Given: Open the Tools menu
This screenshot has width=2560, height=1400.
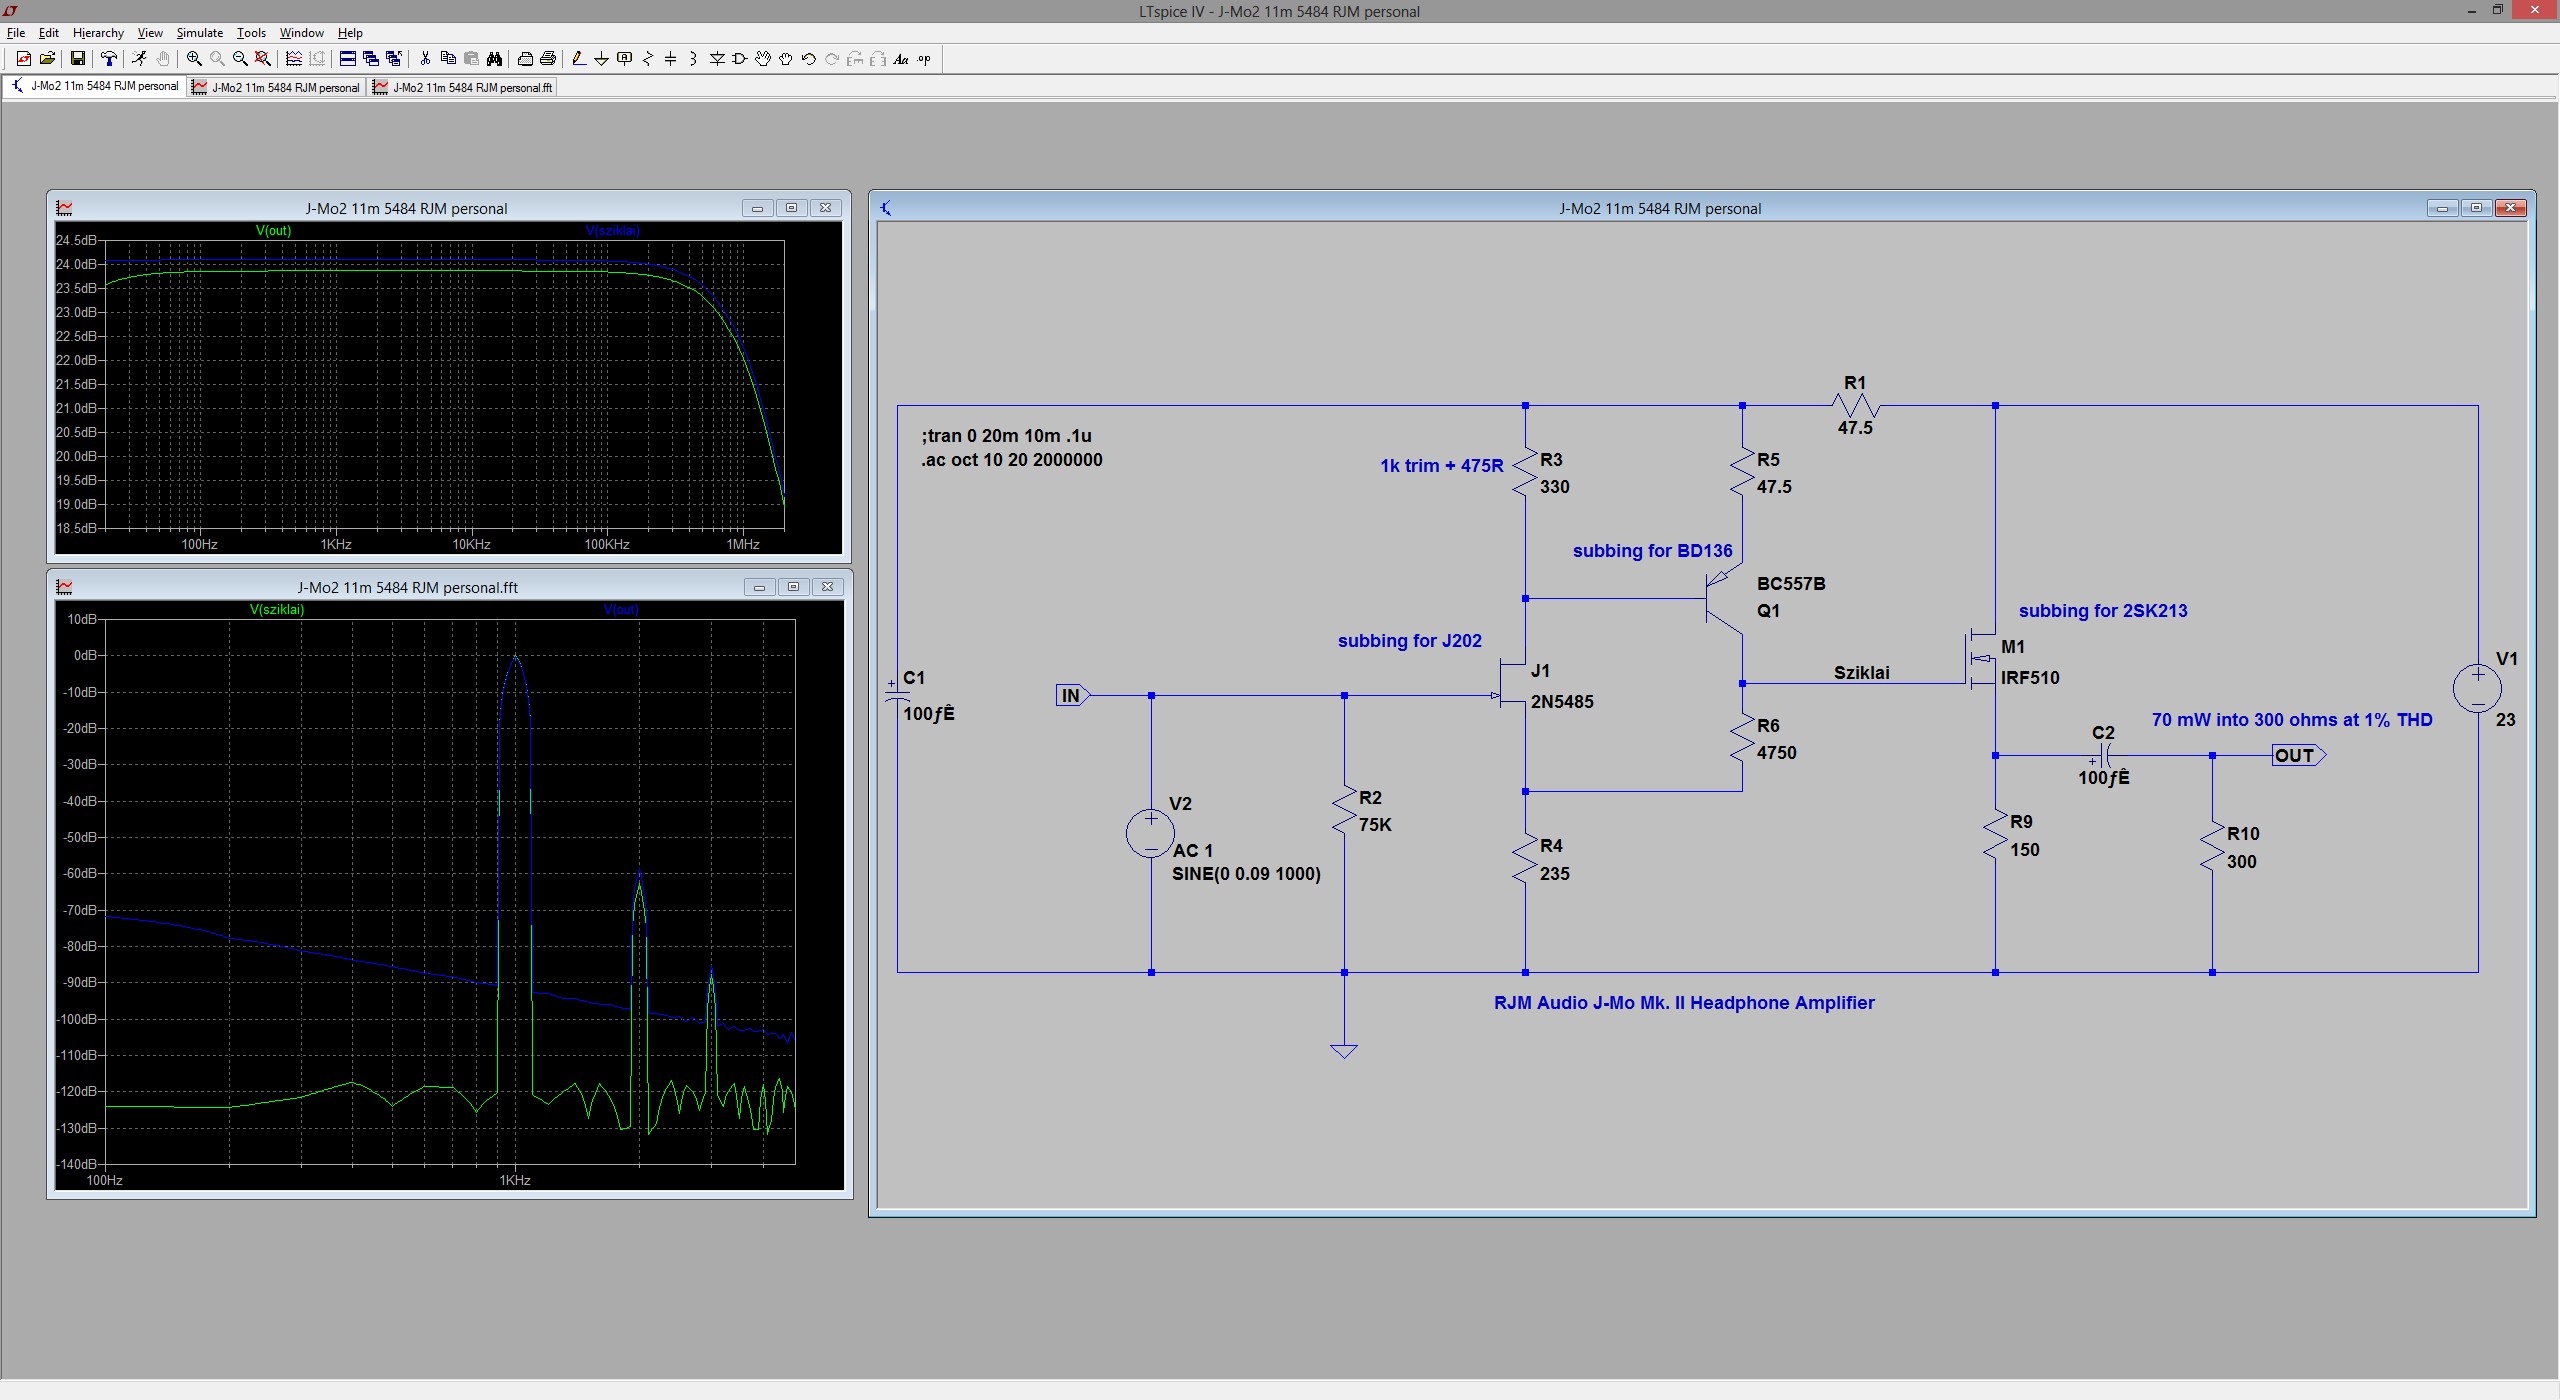Looking at the screenshot, I should 251,33.
